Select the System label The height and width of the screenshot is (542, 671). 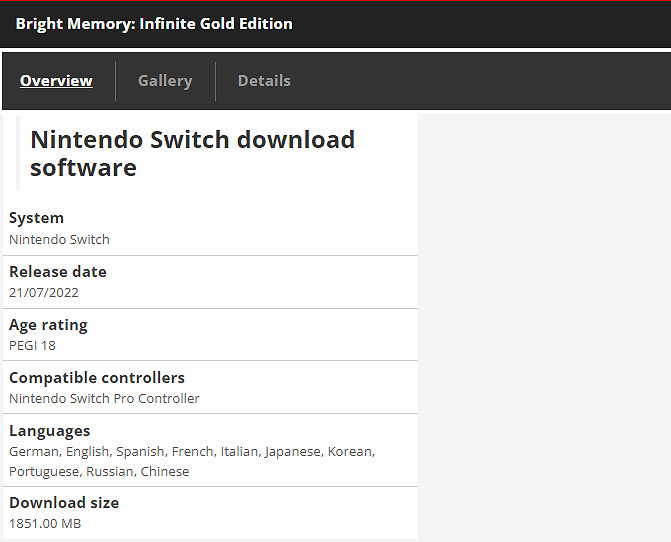pos(36,218)
